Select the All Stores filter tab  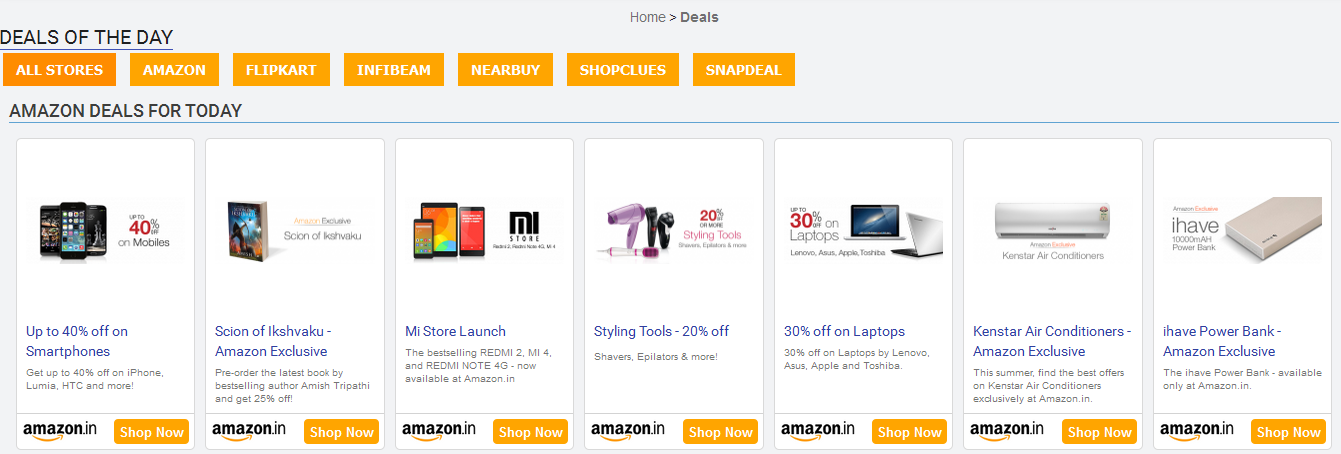59,70
